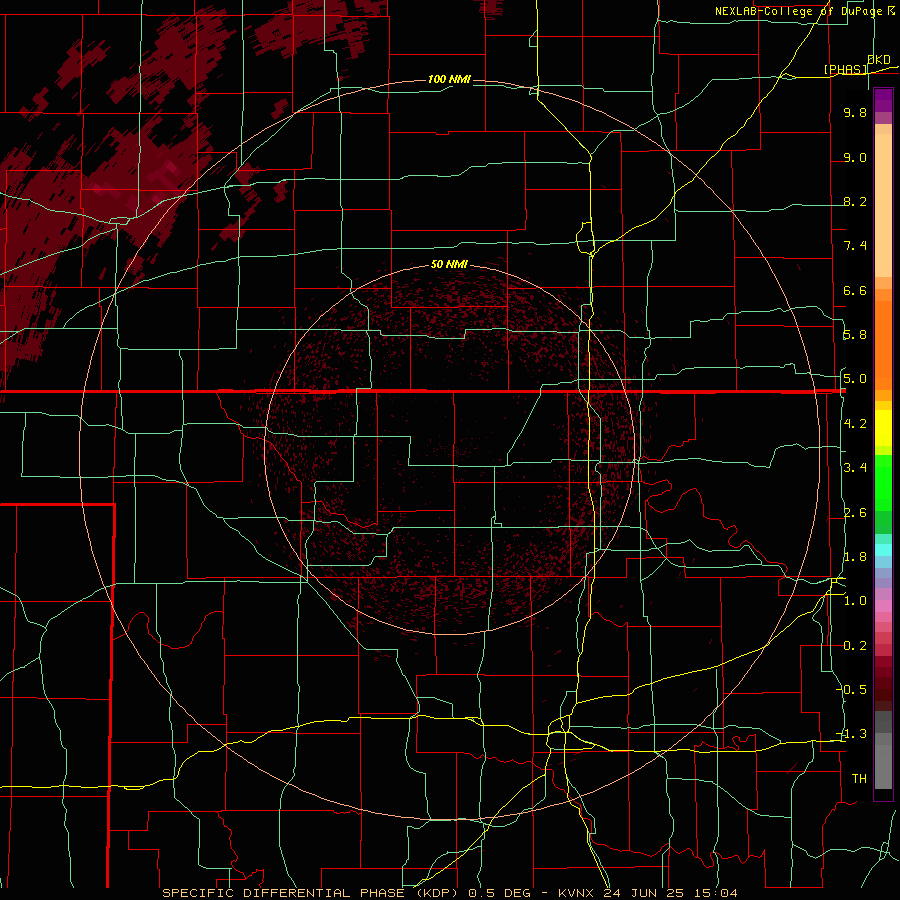Click the 6.6 scale value
Image resolution: width=900 pixels, height=900 pixels.
click(855, 290)
